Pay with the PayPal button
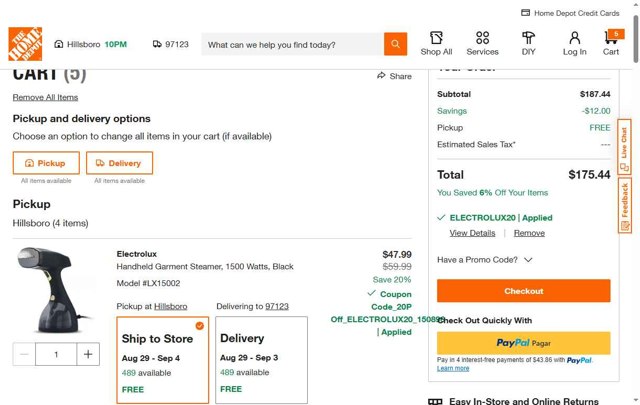640x405 pixels. point(524,343)
